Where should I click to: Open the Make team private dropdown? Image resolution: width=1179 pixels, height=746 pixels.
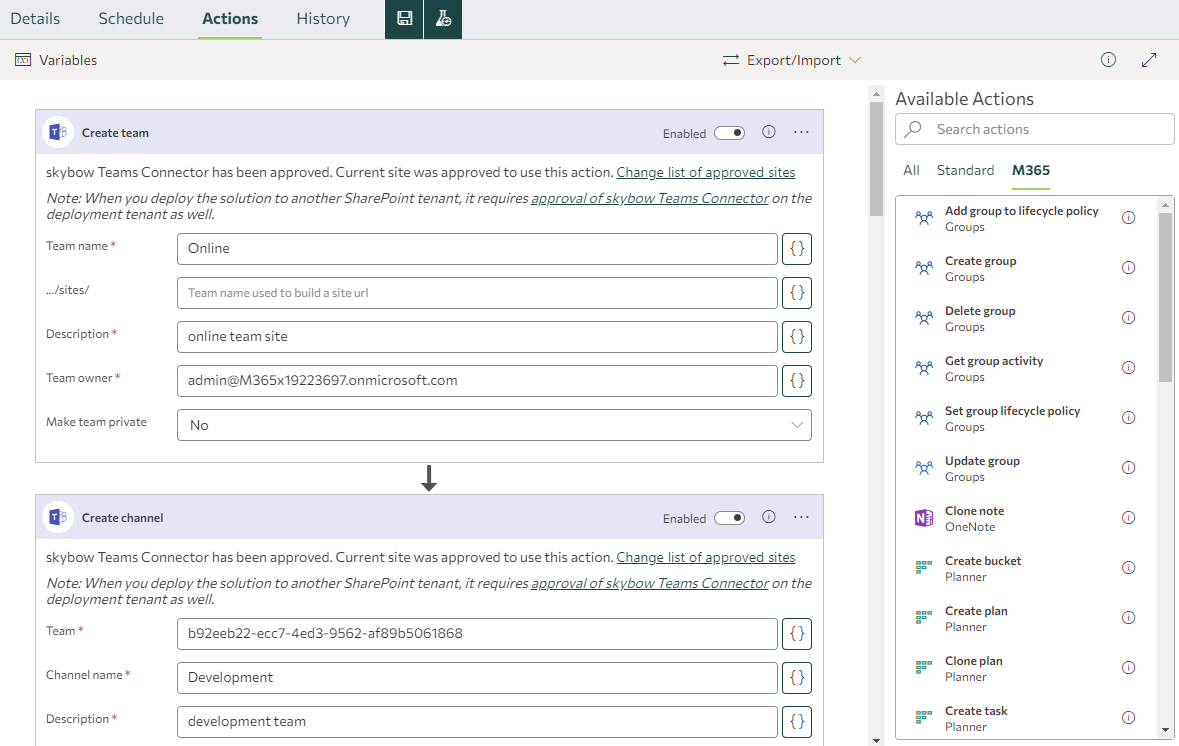(x=494, y=425)
